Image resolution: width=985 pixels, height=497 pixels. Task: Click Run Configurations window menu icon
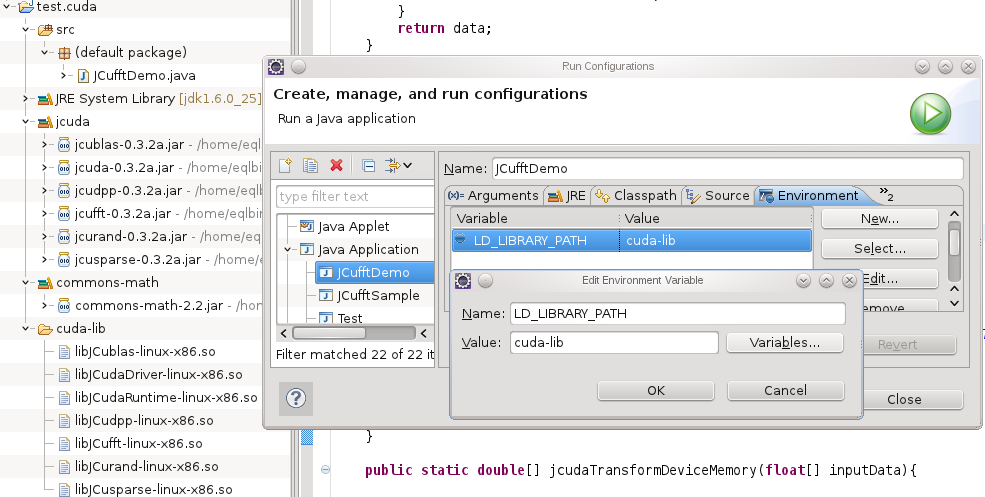coord(276,67)
